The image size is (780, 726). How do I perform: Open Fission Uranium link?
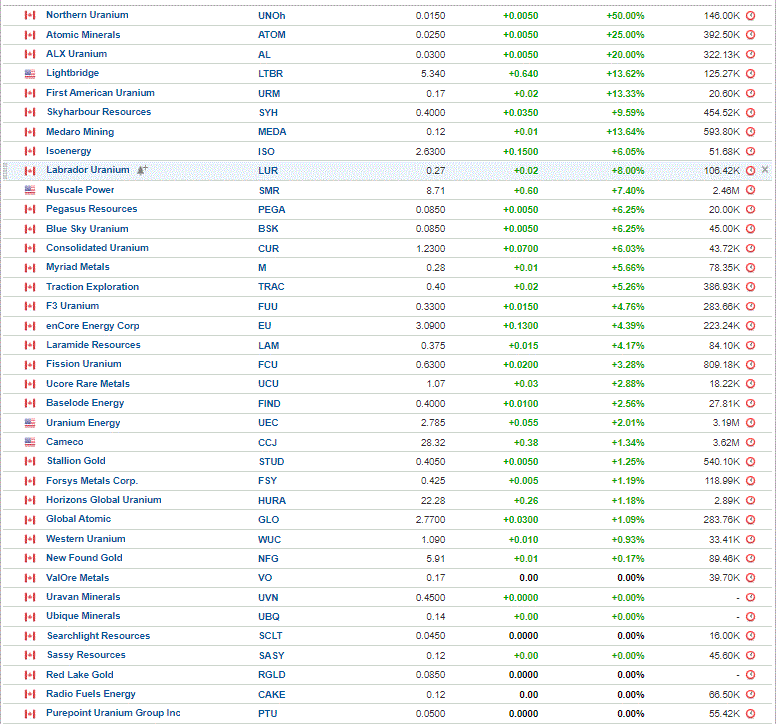[84, 364]
